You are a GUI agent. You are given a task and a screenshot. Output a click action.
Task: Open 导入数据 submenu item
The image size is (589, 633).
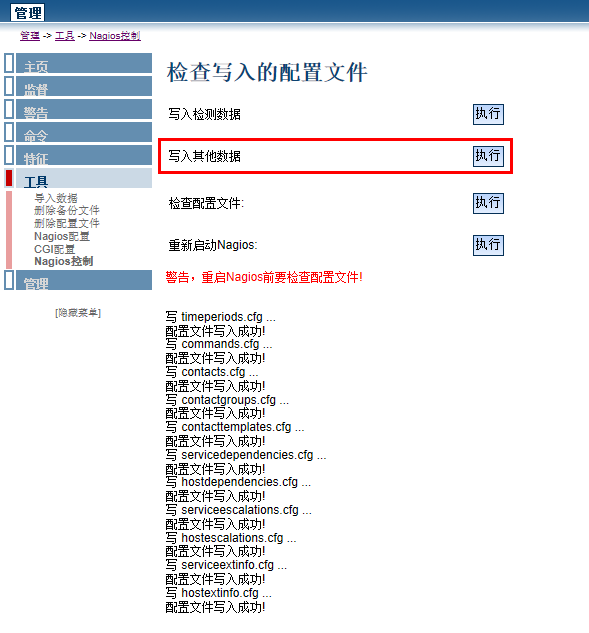[56, 198]
